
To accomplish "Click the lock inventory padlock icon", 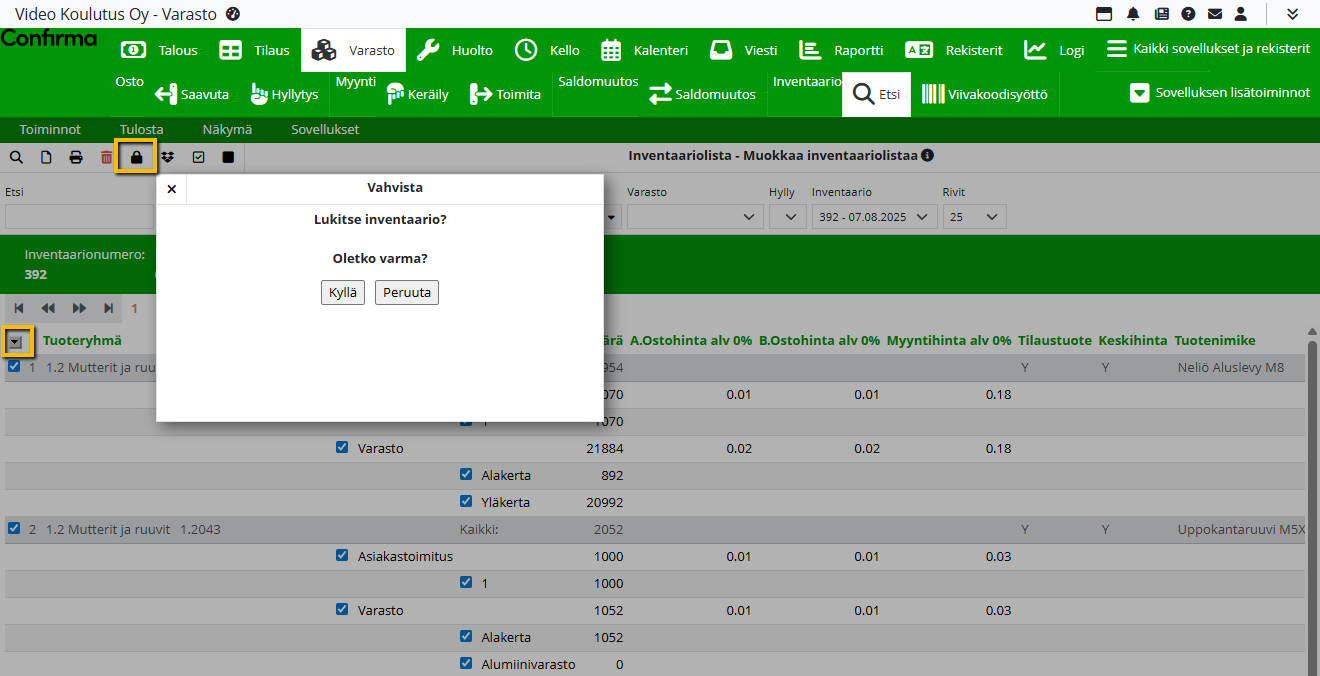I will tap(136, 157).
